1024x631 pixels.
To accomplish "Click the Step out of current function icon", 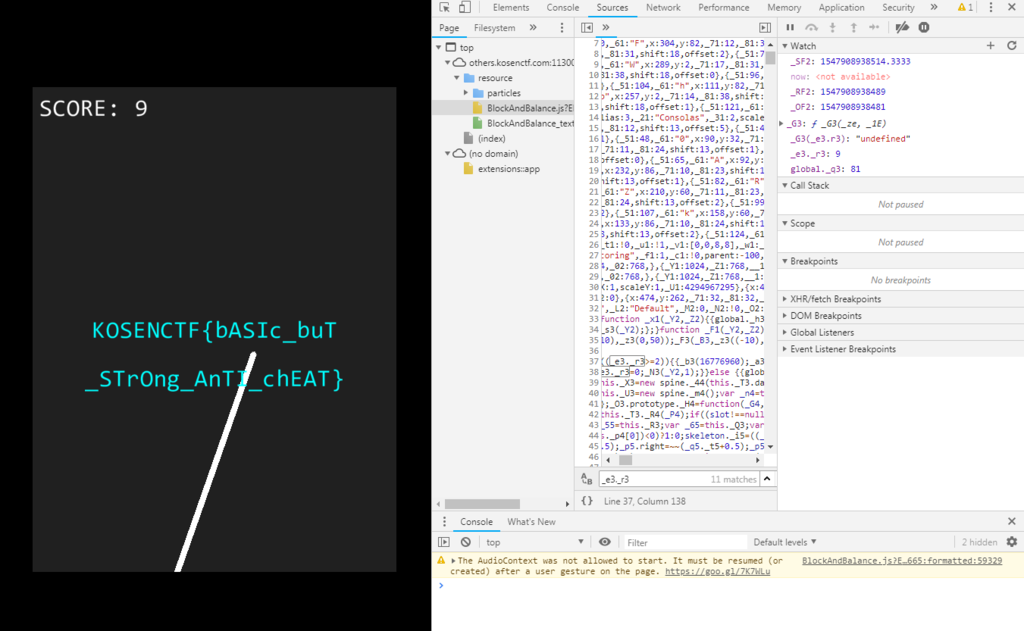I will coord(854,27).
